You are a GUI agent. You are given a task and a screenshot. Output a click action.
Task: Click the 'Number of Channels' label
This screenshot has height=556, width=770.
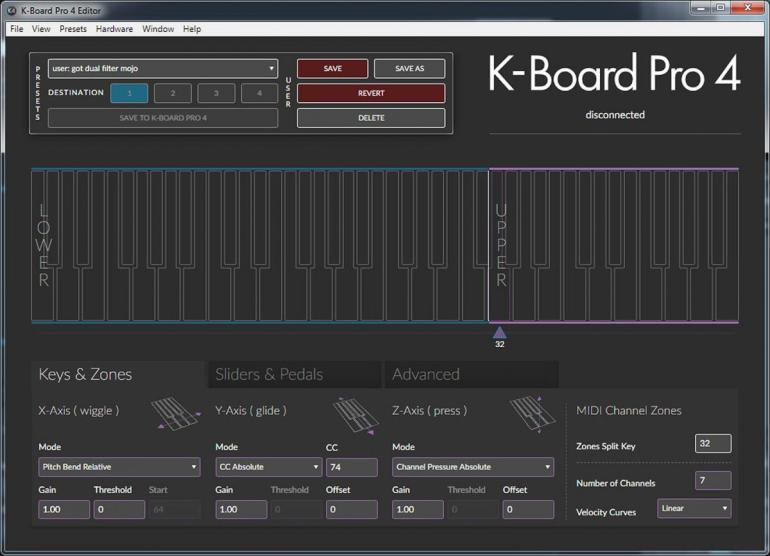click(615, 483)
